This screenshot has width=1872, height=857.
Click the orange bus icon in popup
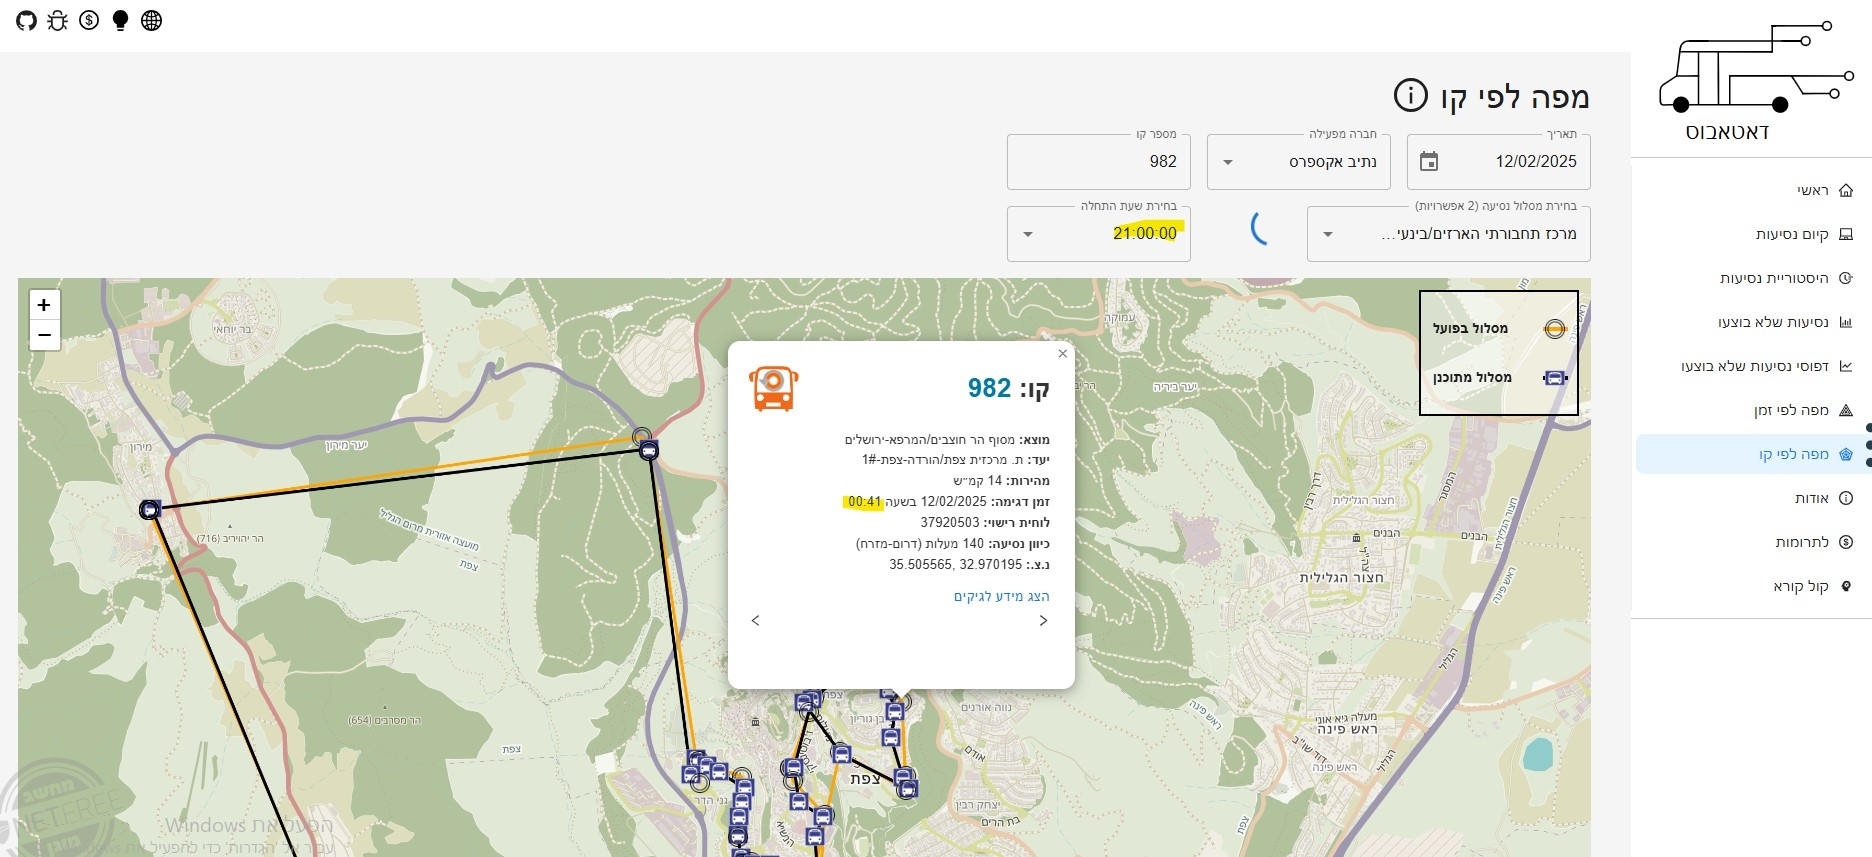774,389
